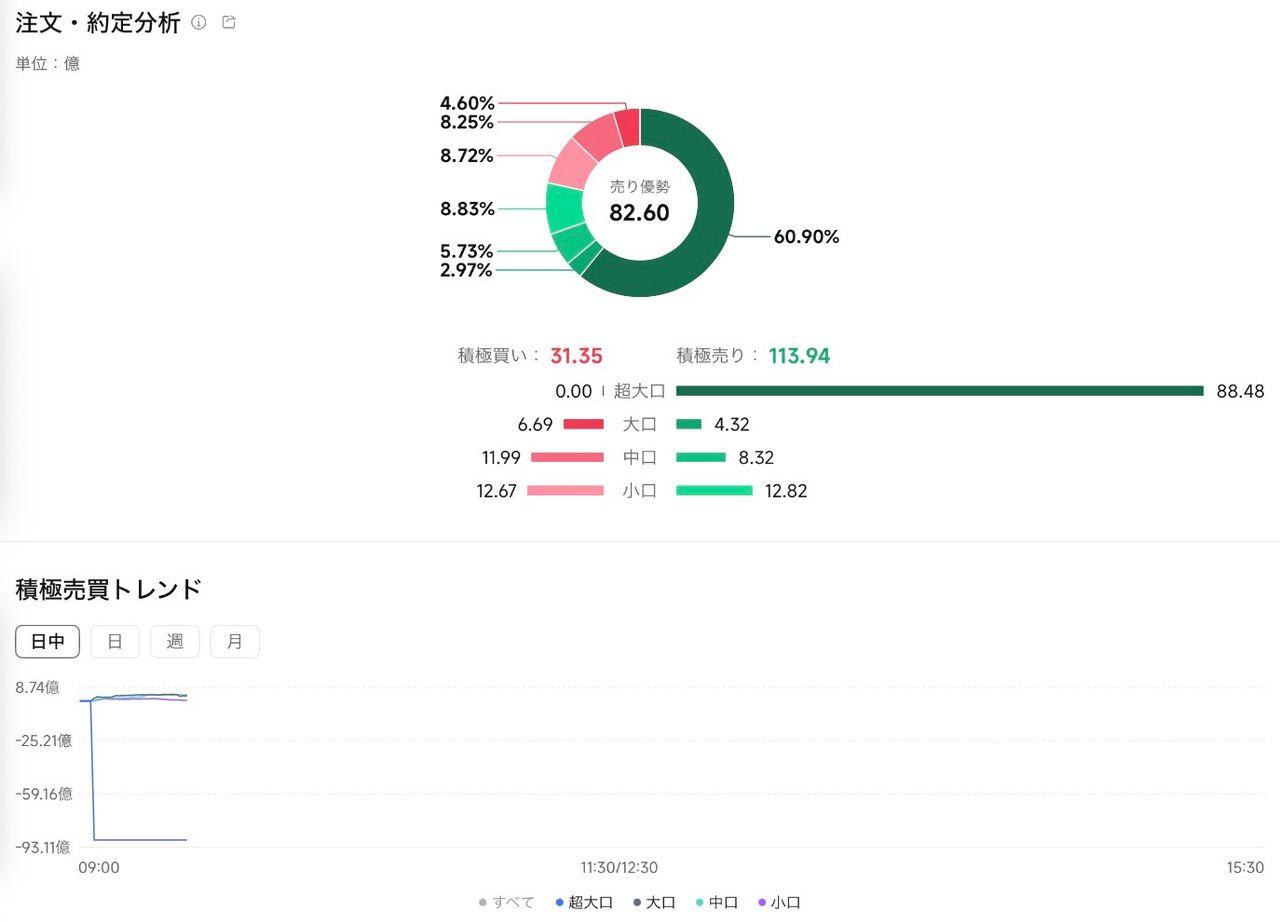1280x921 pixels.
Task: Toggle the 超大口 legend series
Action: pyautogui.click(x=584, y=902)
